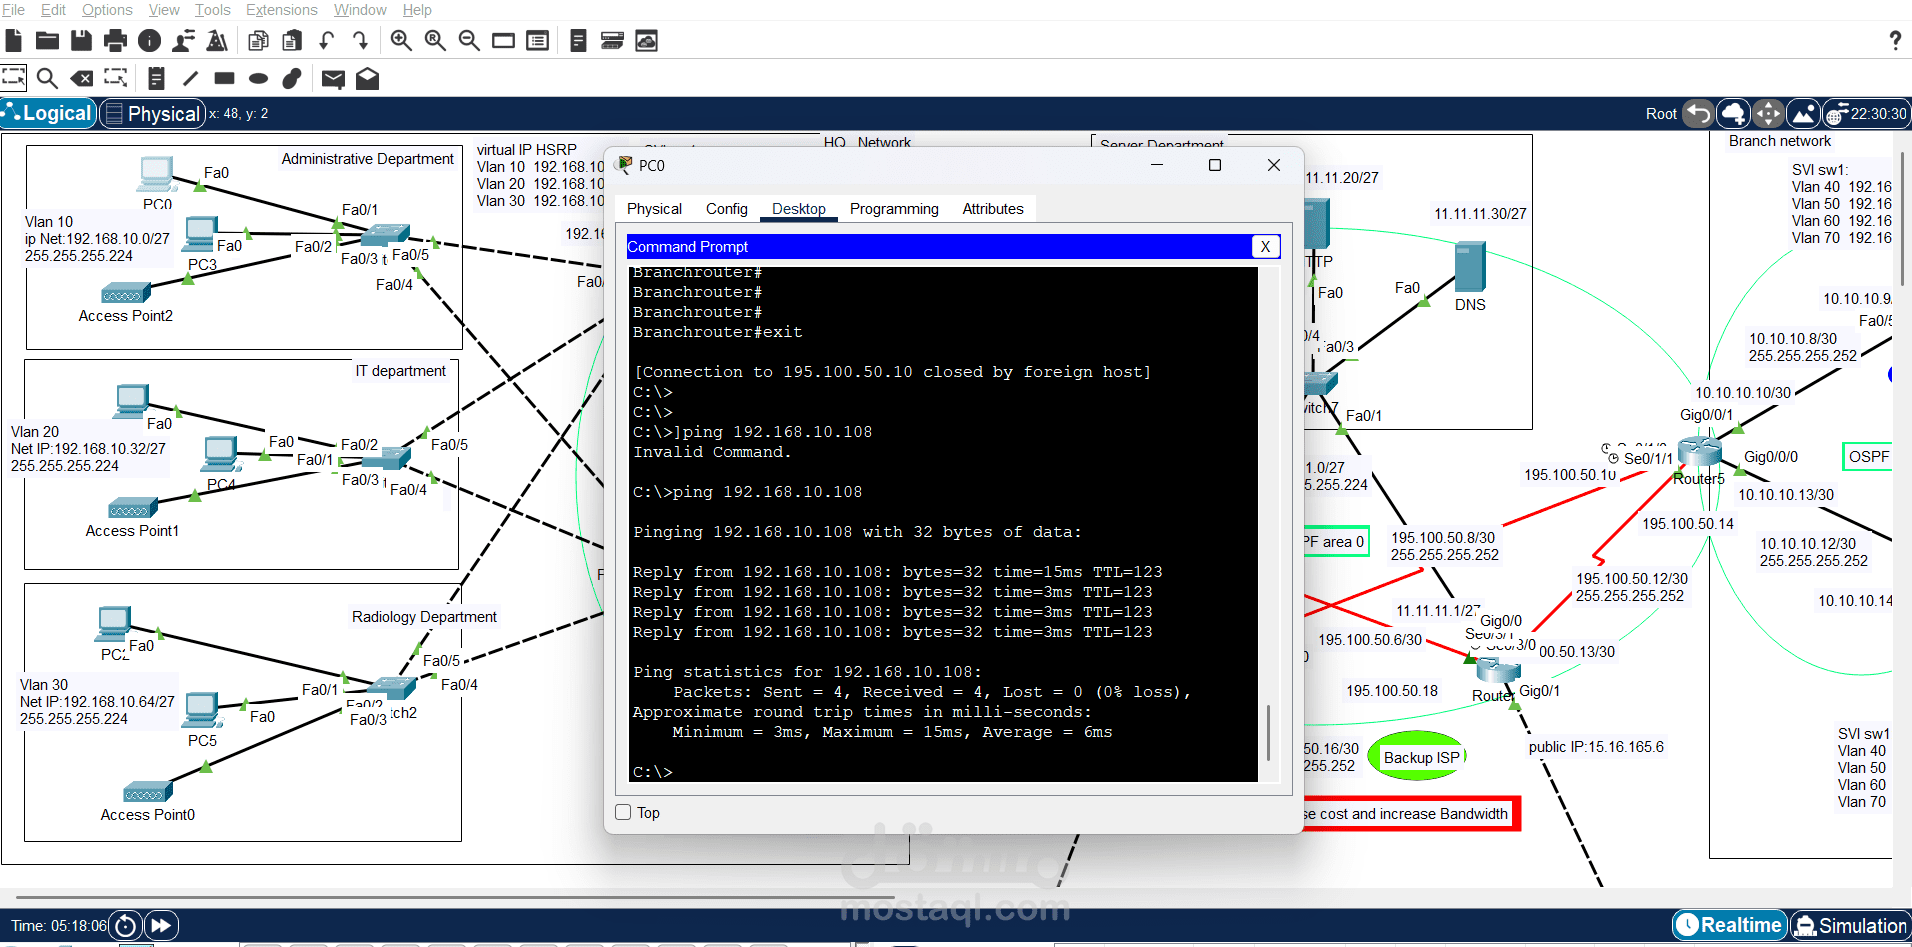Redo the action in the toolbar
The width and height of the screenshot is (1912, 947).
(x=360, y=41)
